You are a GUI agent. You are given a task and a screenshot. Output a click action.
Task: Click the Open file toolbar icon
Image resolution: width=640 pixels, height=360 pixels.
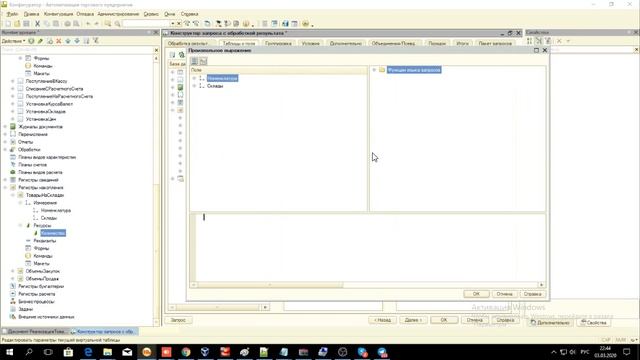17,24
